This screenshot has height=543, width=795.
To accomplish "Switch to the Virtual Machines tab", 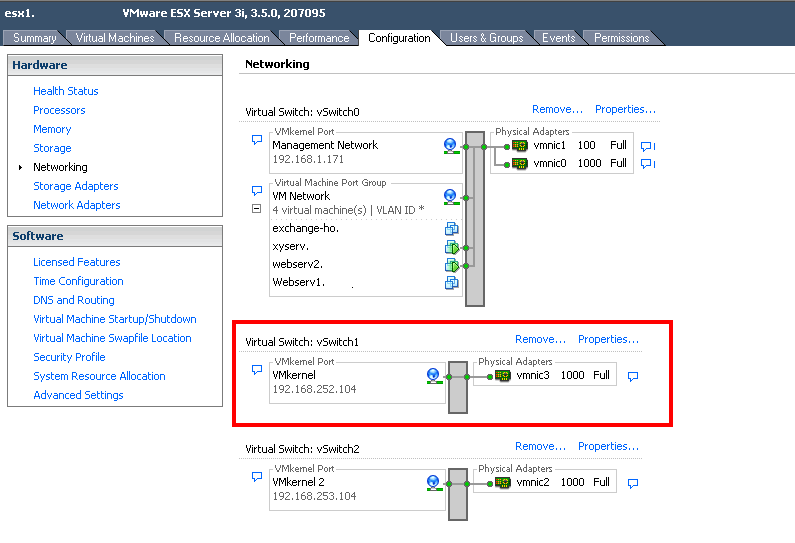I will 115,38.
